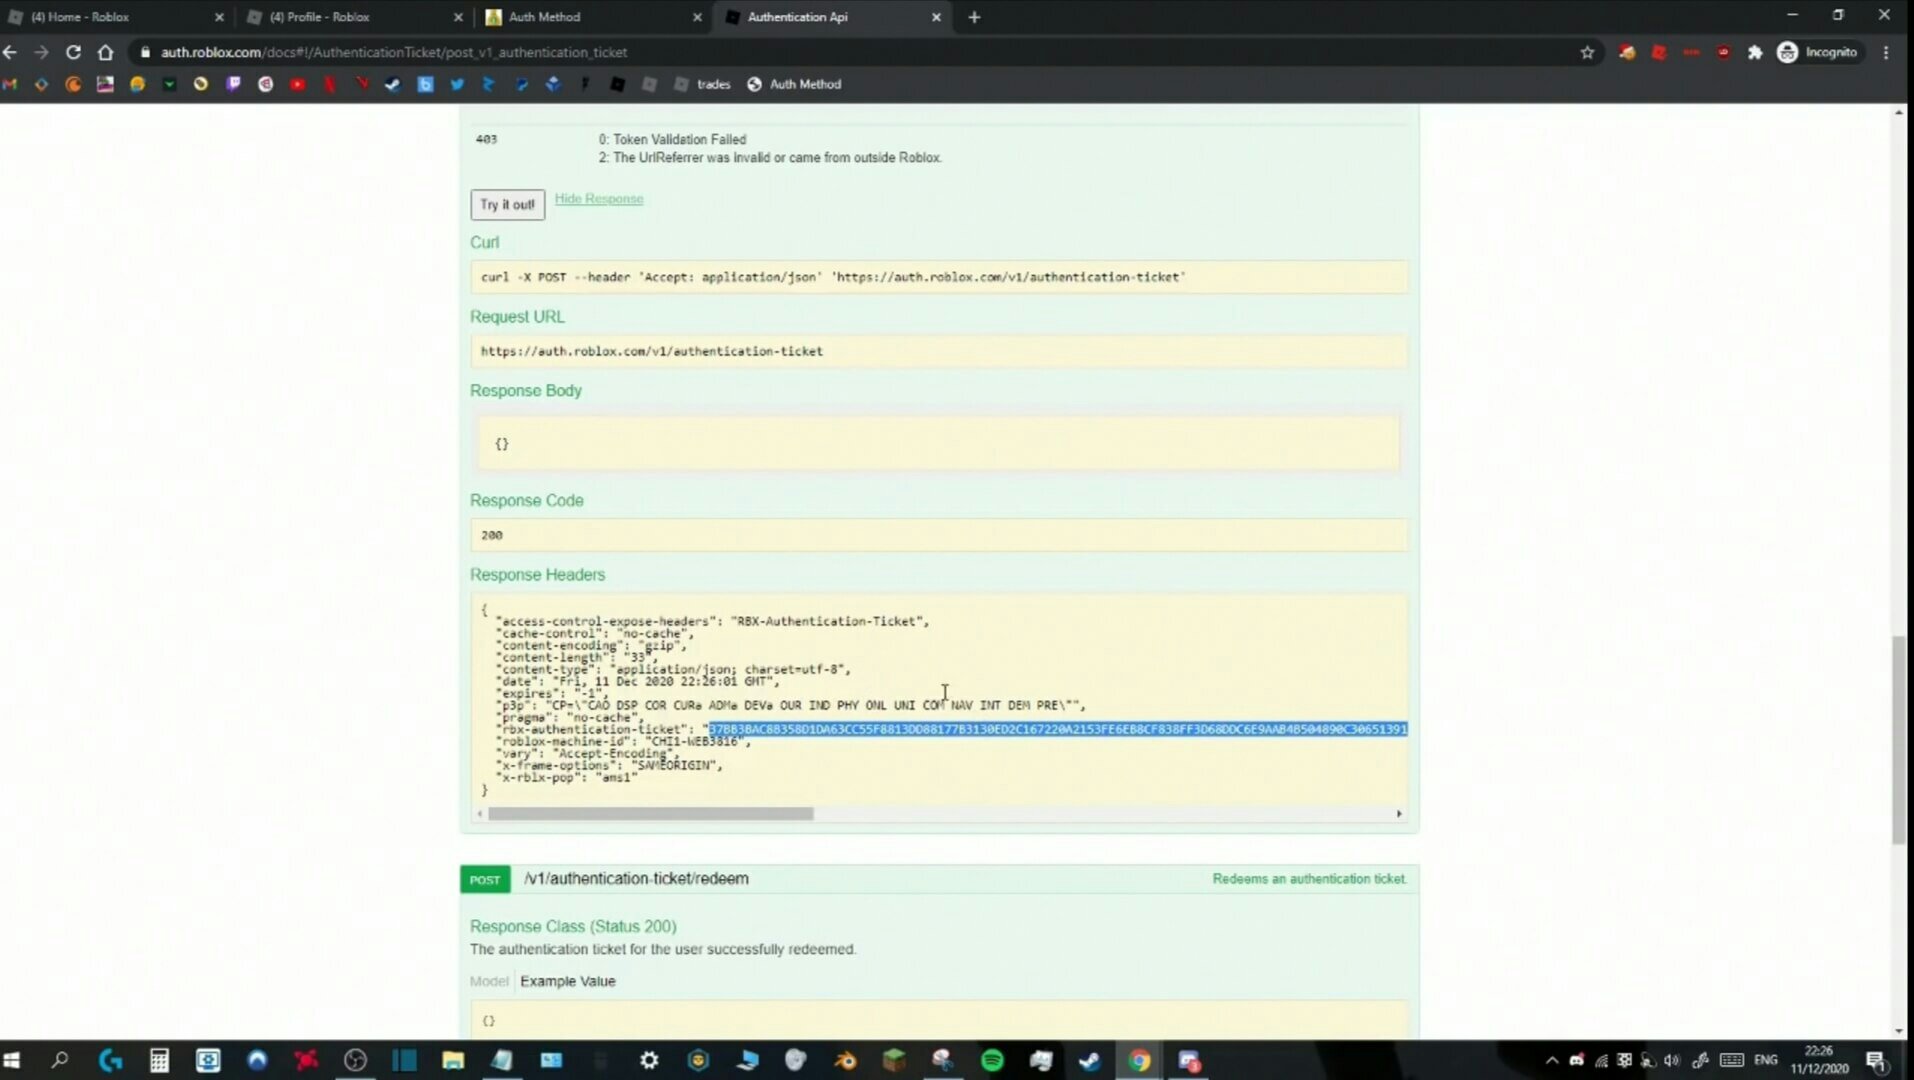Open the browser home page

click(x=105, y=52)
